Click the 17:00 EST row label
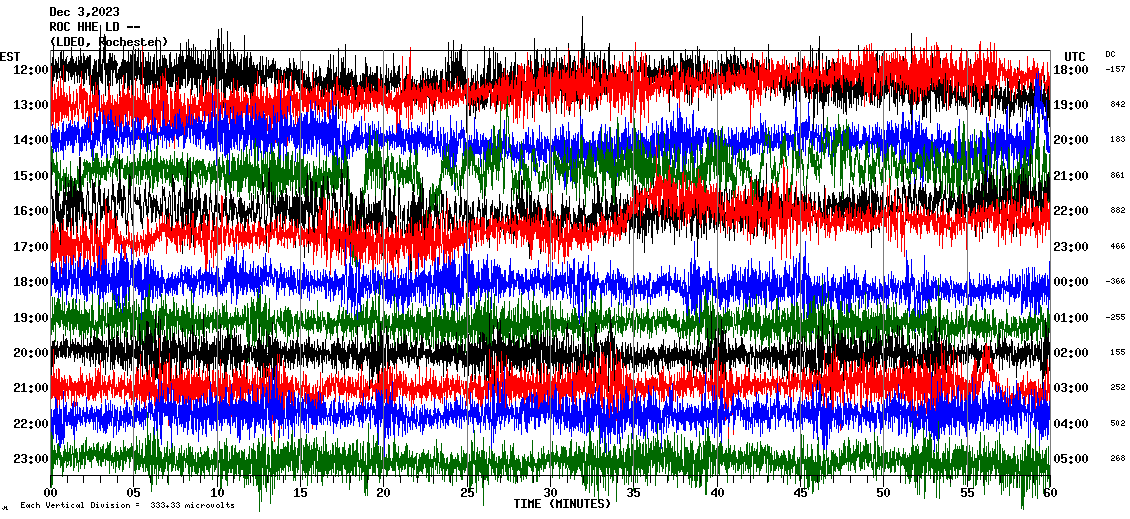 [31, 246]
